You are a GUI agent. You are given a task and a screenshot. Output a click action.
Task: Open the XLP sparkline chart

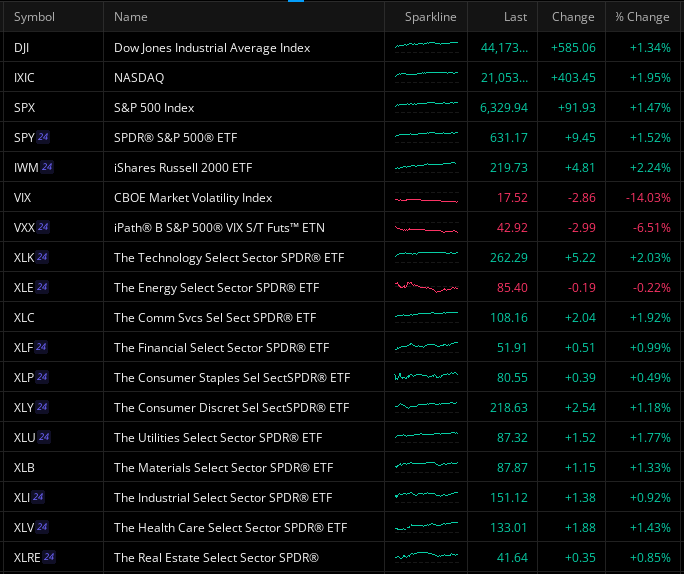click(x=426, y=376)
